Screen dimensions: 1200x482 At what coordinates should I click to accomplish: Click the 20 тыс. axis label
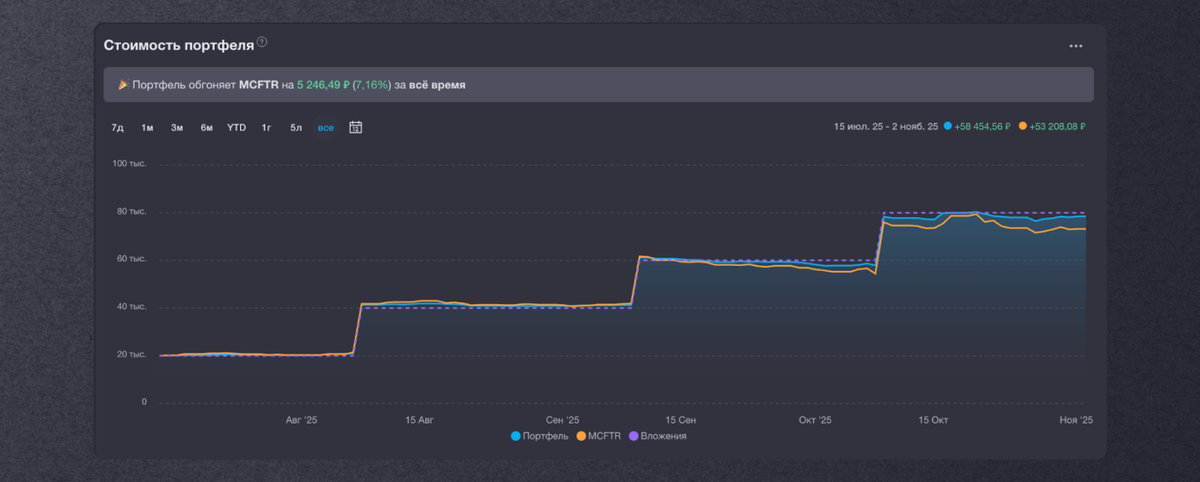(132, 354)
